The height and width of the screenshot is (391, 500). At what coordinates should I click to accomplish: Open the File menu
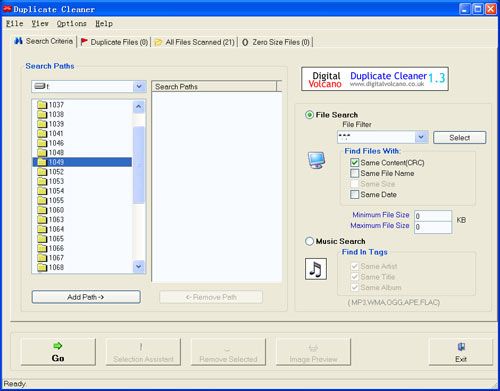[x=15, y=24]
